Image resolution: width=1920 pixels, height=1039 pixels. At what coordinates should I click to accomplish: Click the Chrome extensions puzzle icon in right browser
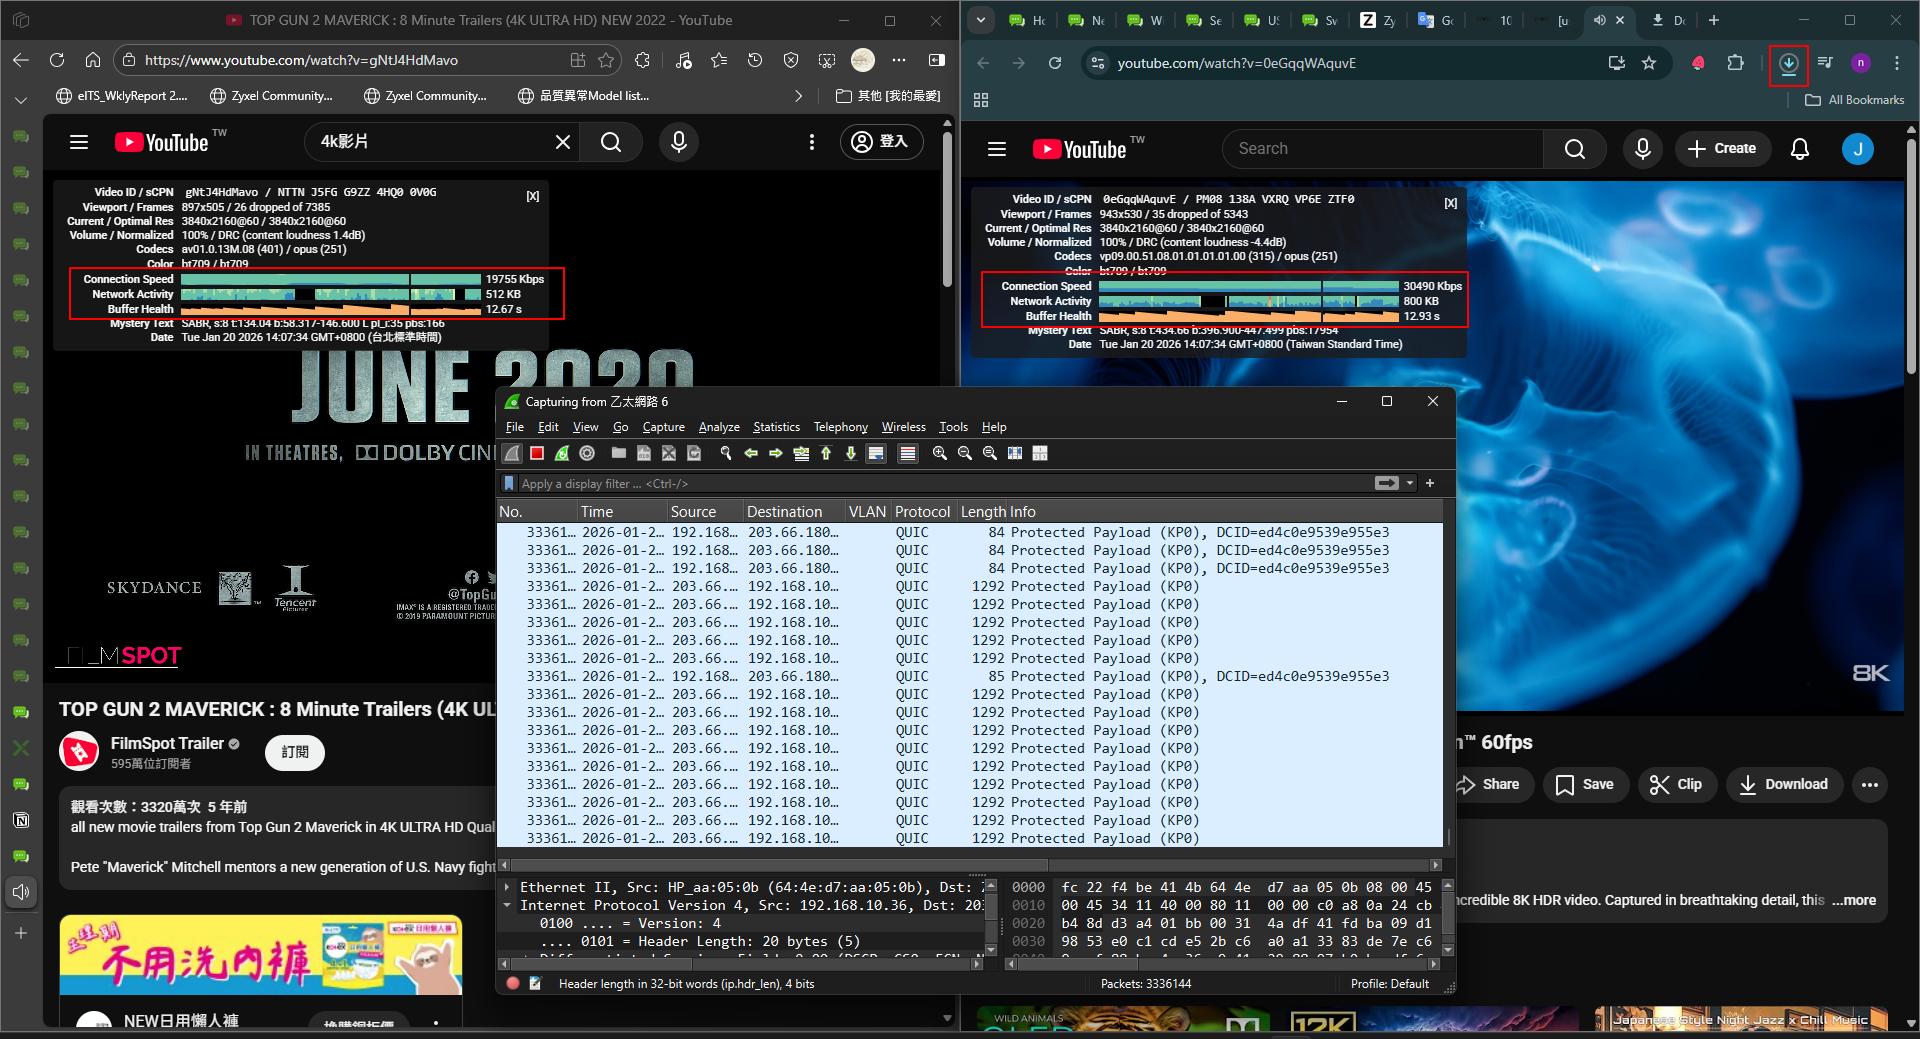[x=1735, y=63]
